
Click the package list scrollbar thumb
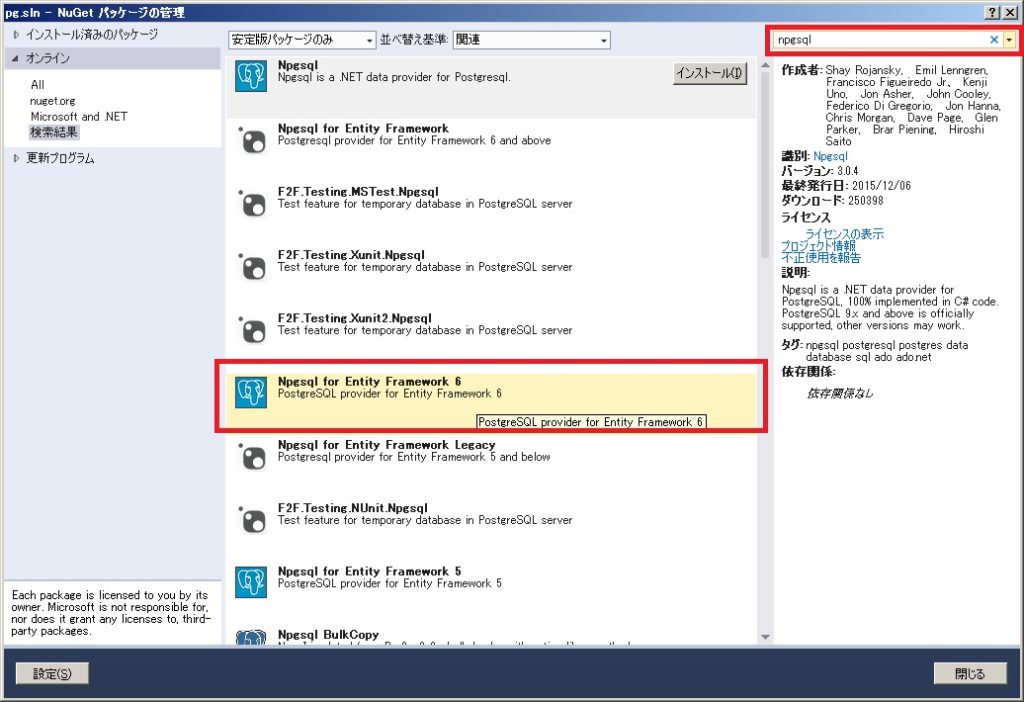click(x=765, y=165)
